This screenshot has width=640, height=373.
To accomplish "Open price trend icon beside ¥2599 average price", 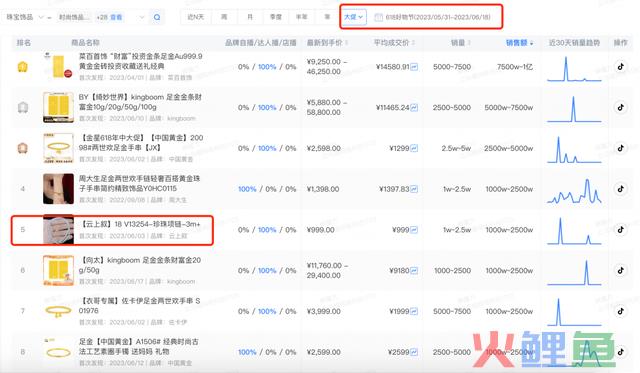I will [x=414, y=353].
